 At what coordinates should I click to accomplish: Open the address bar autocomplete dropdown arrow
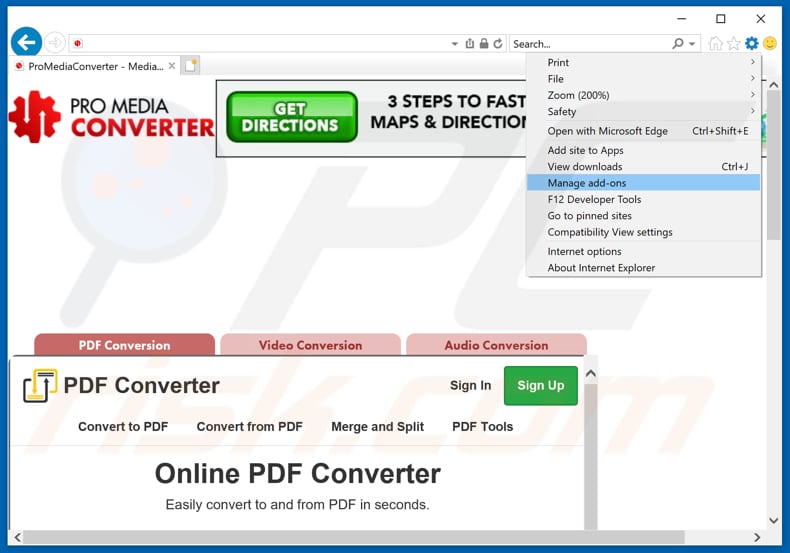pos(454,44)
